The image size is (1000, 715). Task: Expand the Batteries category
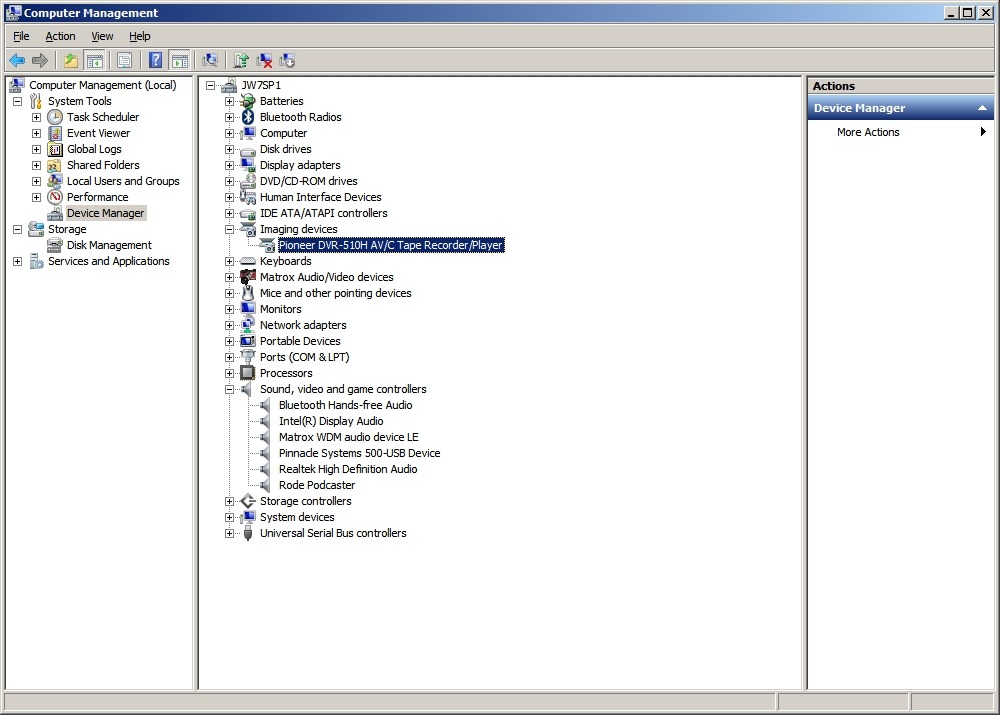[230, 101]
